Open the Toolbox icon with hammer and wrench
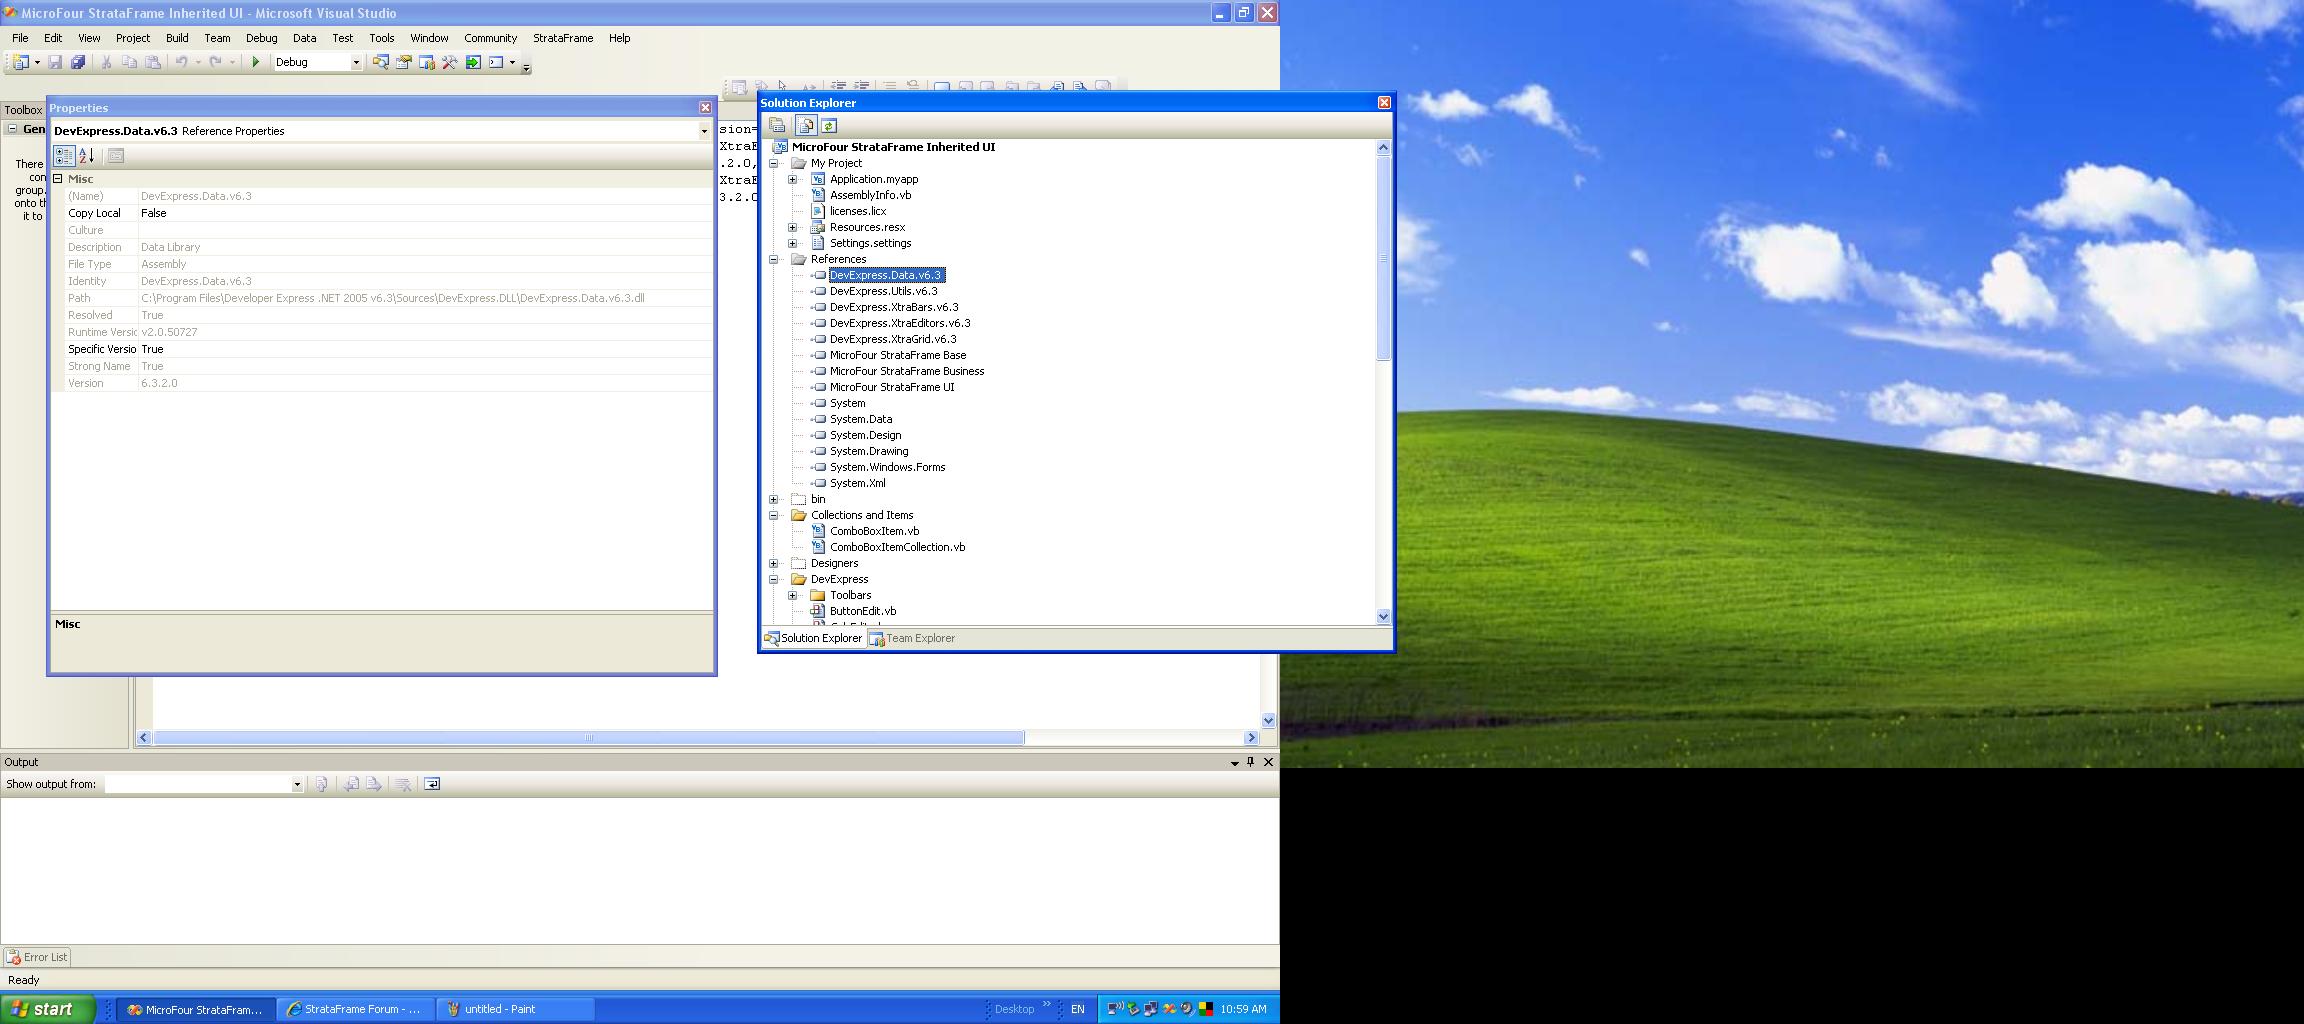 coord(450,62)
